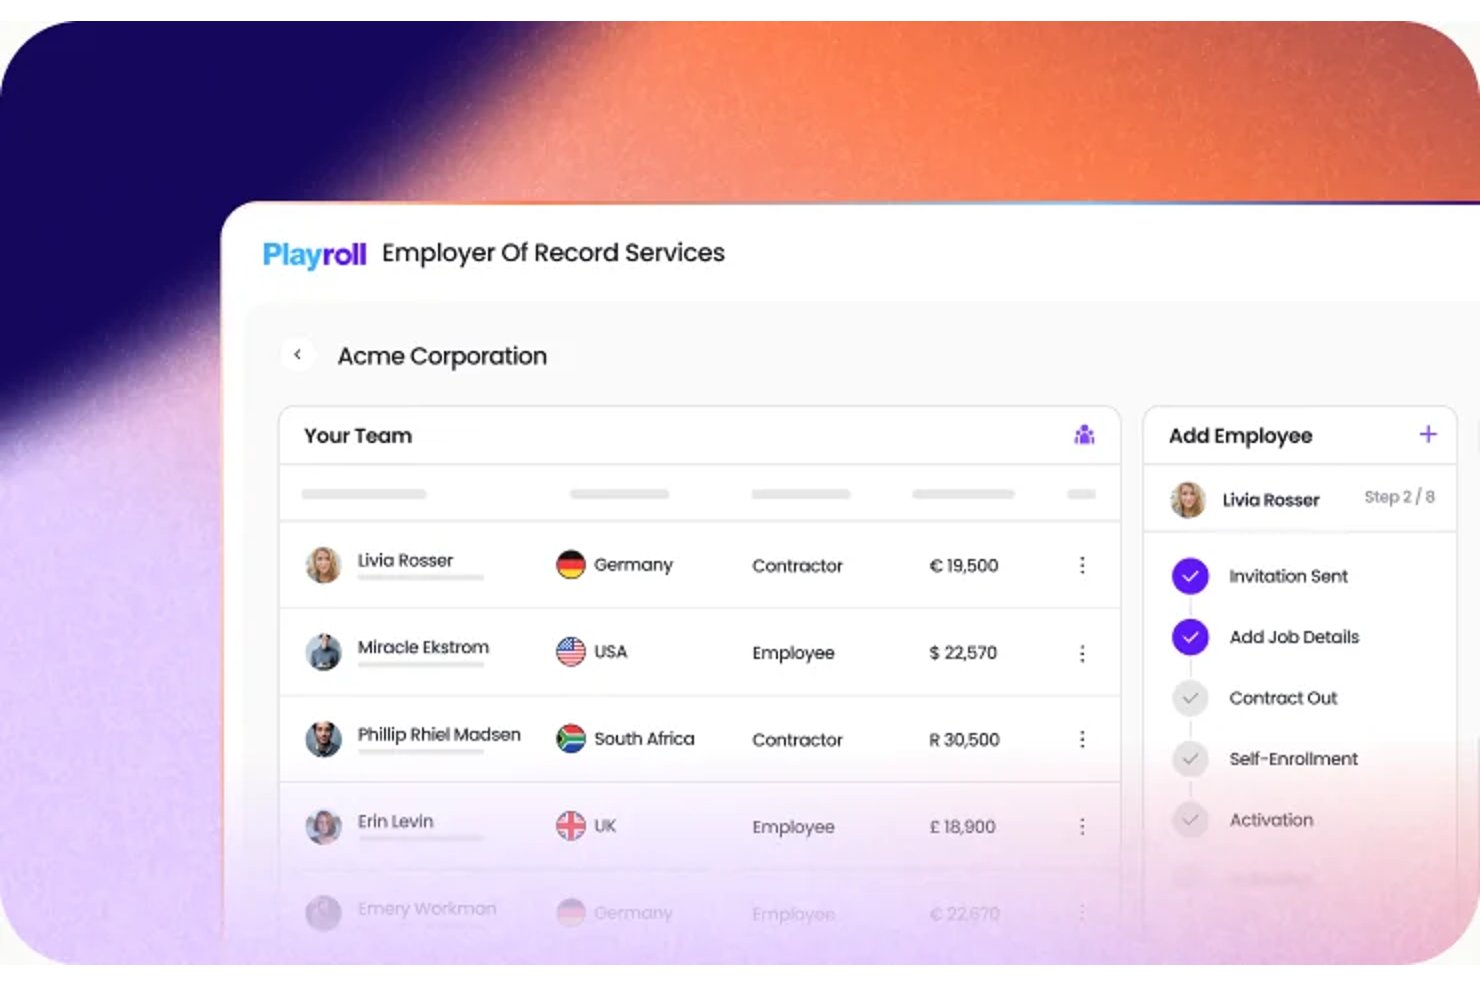Click the Contract Out step circle
The height and width of the screenshot is (987, 1480).
pos(1190,698)
